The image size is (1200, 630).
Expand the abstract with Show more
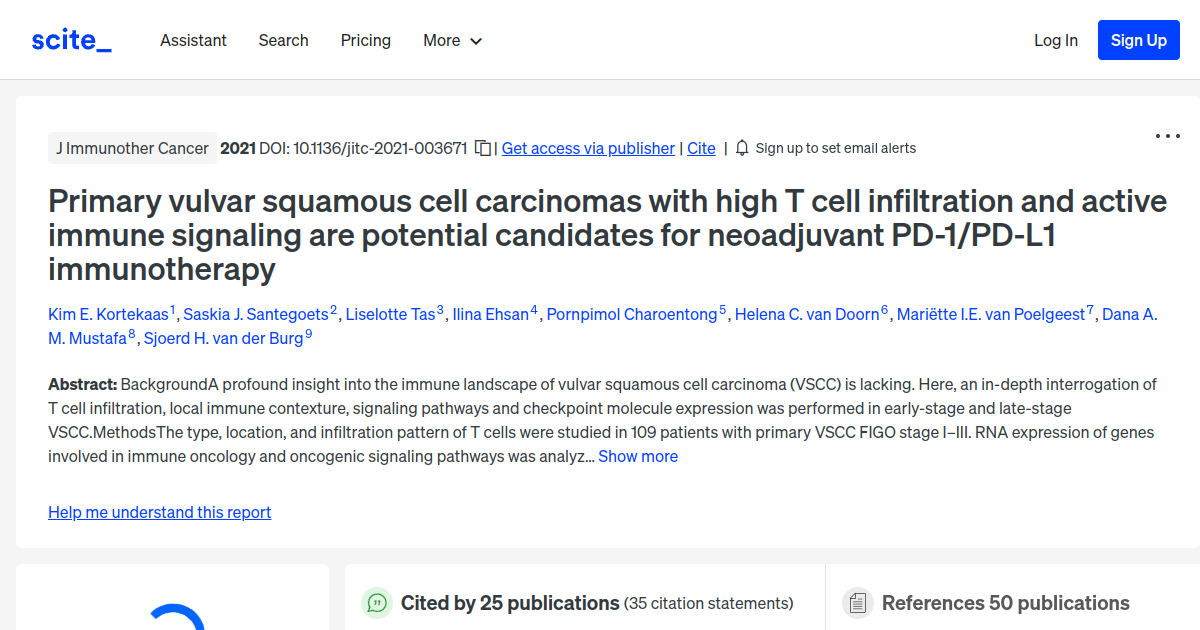(638, 456)
